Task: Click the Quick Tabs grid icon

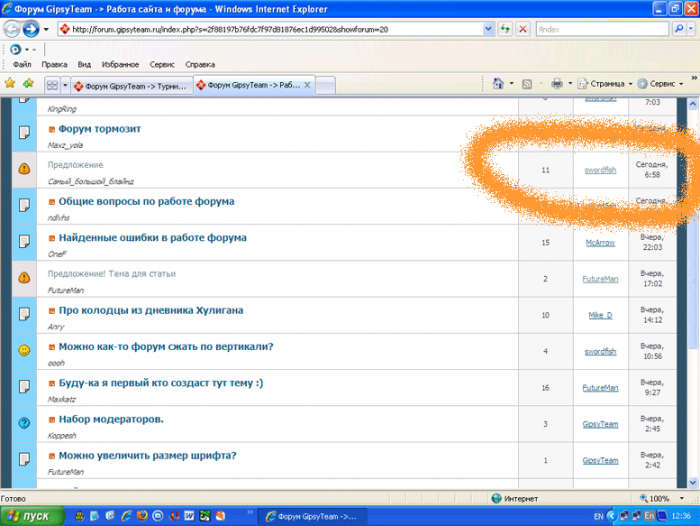Action: tap(52, 85)
